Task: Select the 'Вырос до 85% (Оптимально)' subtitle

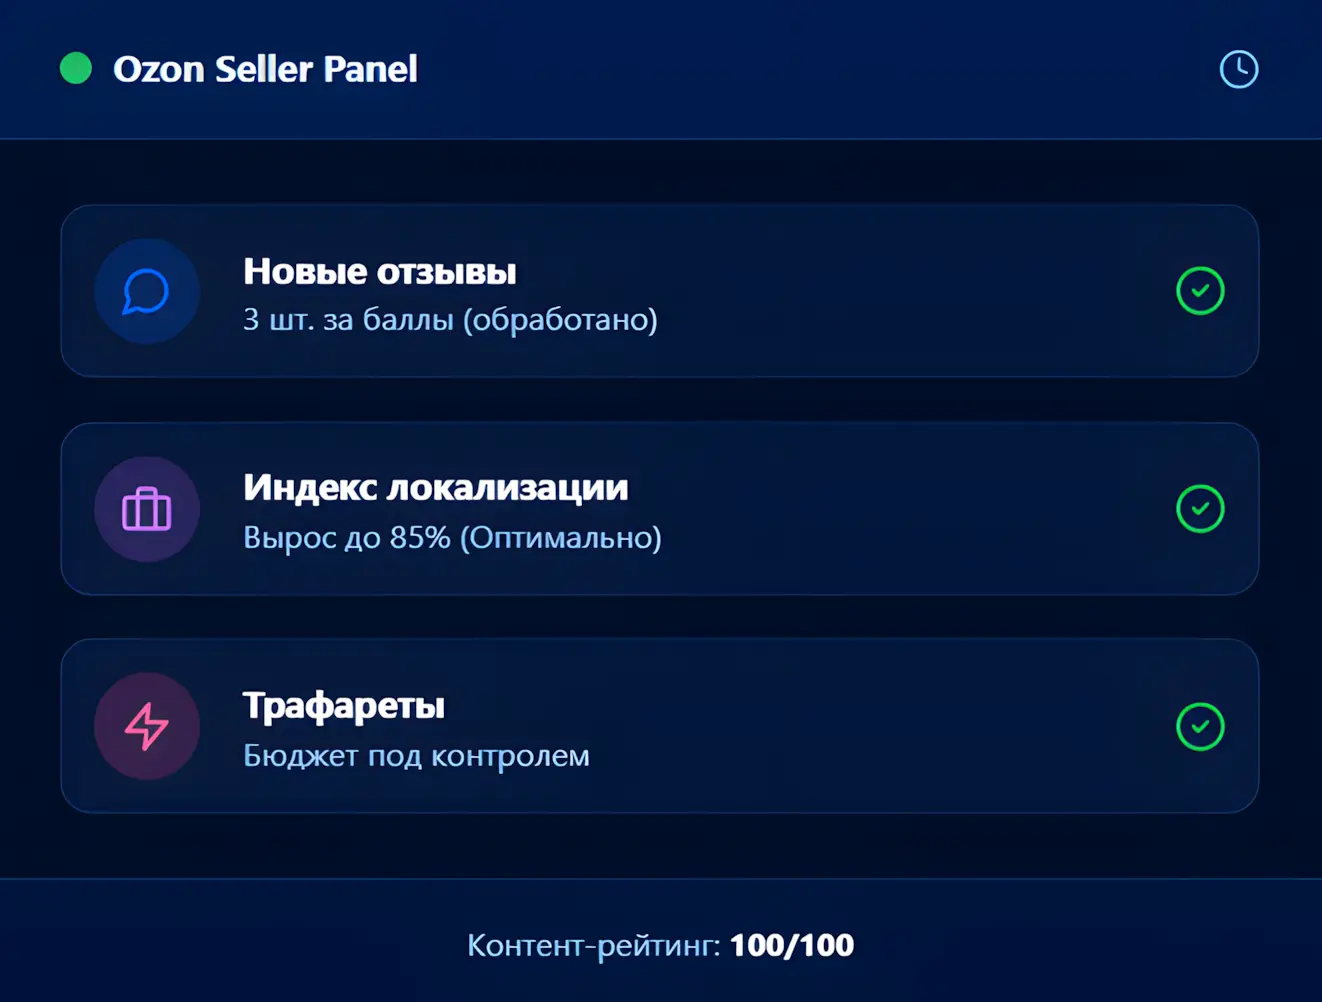Action: point(452,538)
